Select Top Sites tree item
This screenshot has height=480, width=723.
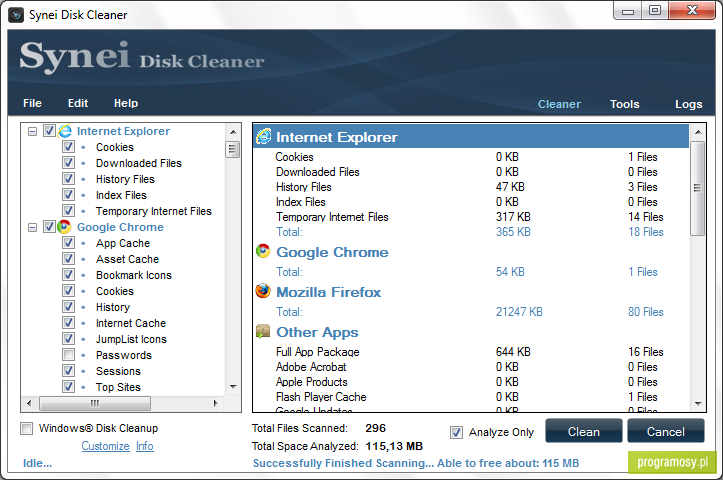119,387
